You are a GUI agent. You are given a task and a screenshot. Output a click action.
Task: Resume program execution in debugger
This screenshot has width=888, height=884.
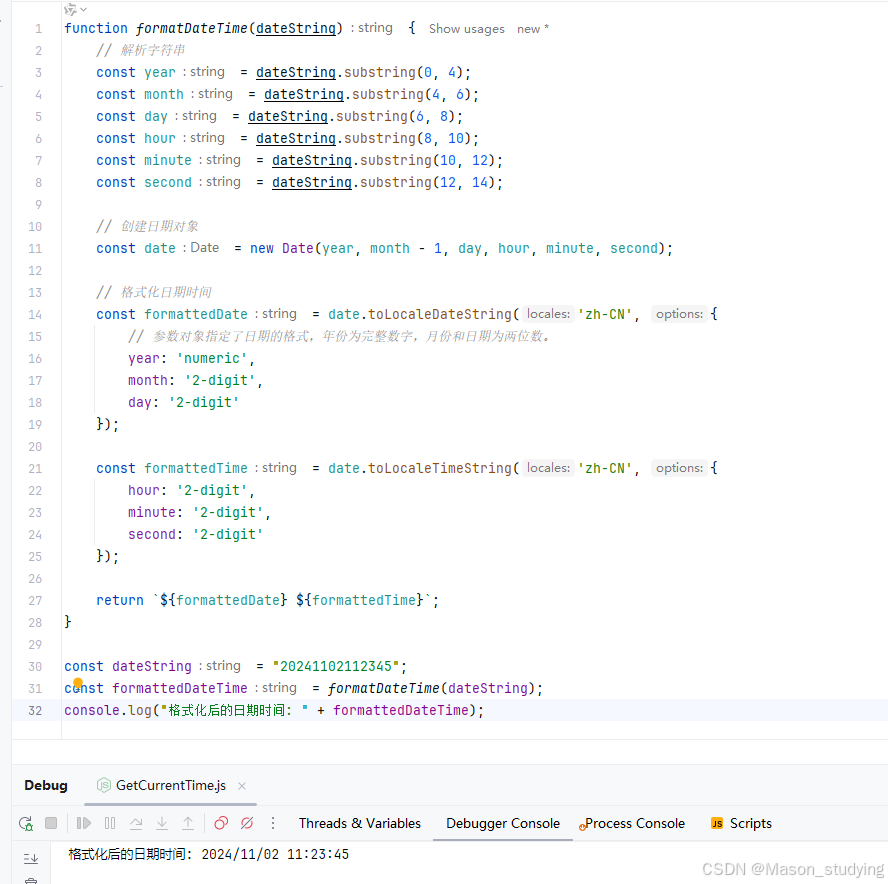click(x=83, y=823)
